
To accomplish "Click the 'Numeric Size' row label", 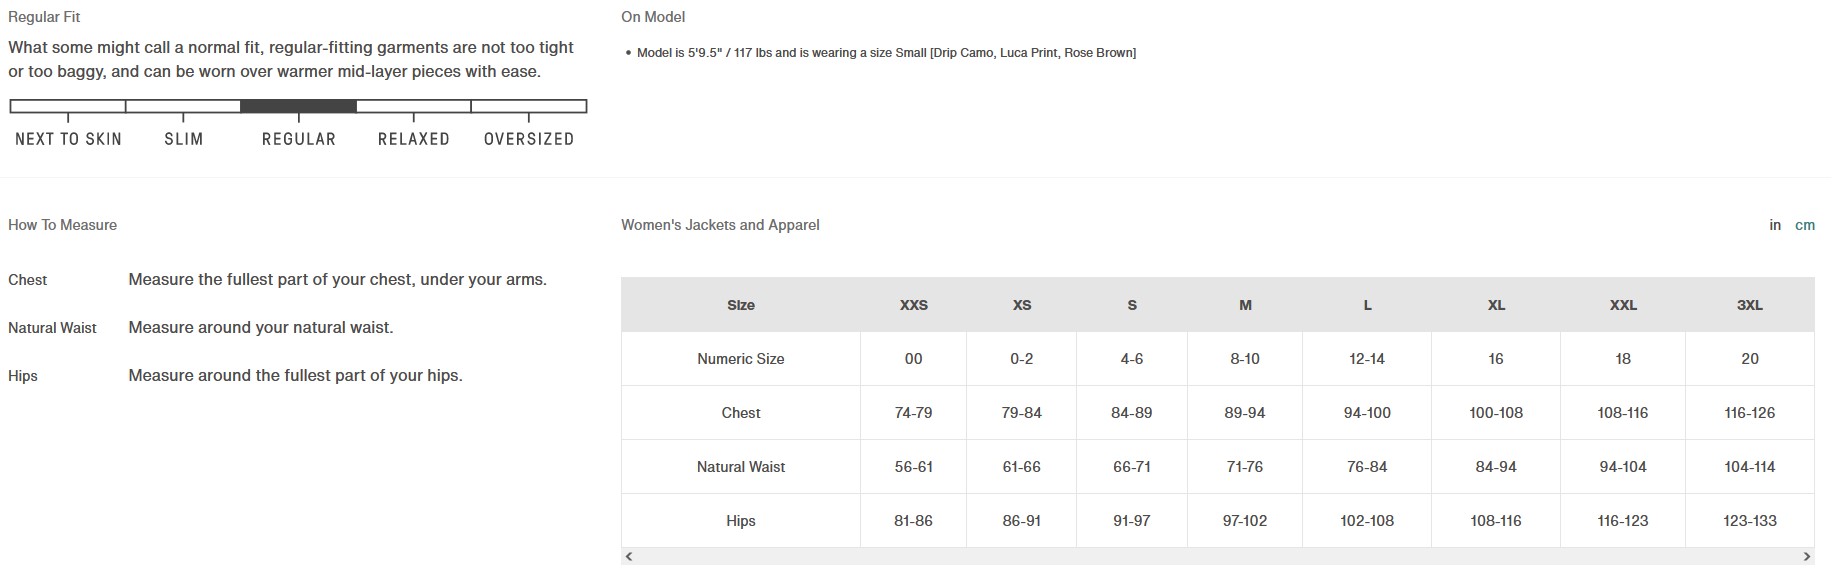I will [x=740, y=359].
